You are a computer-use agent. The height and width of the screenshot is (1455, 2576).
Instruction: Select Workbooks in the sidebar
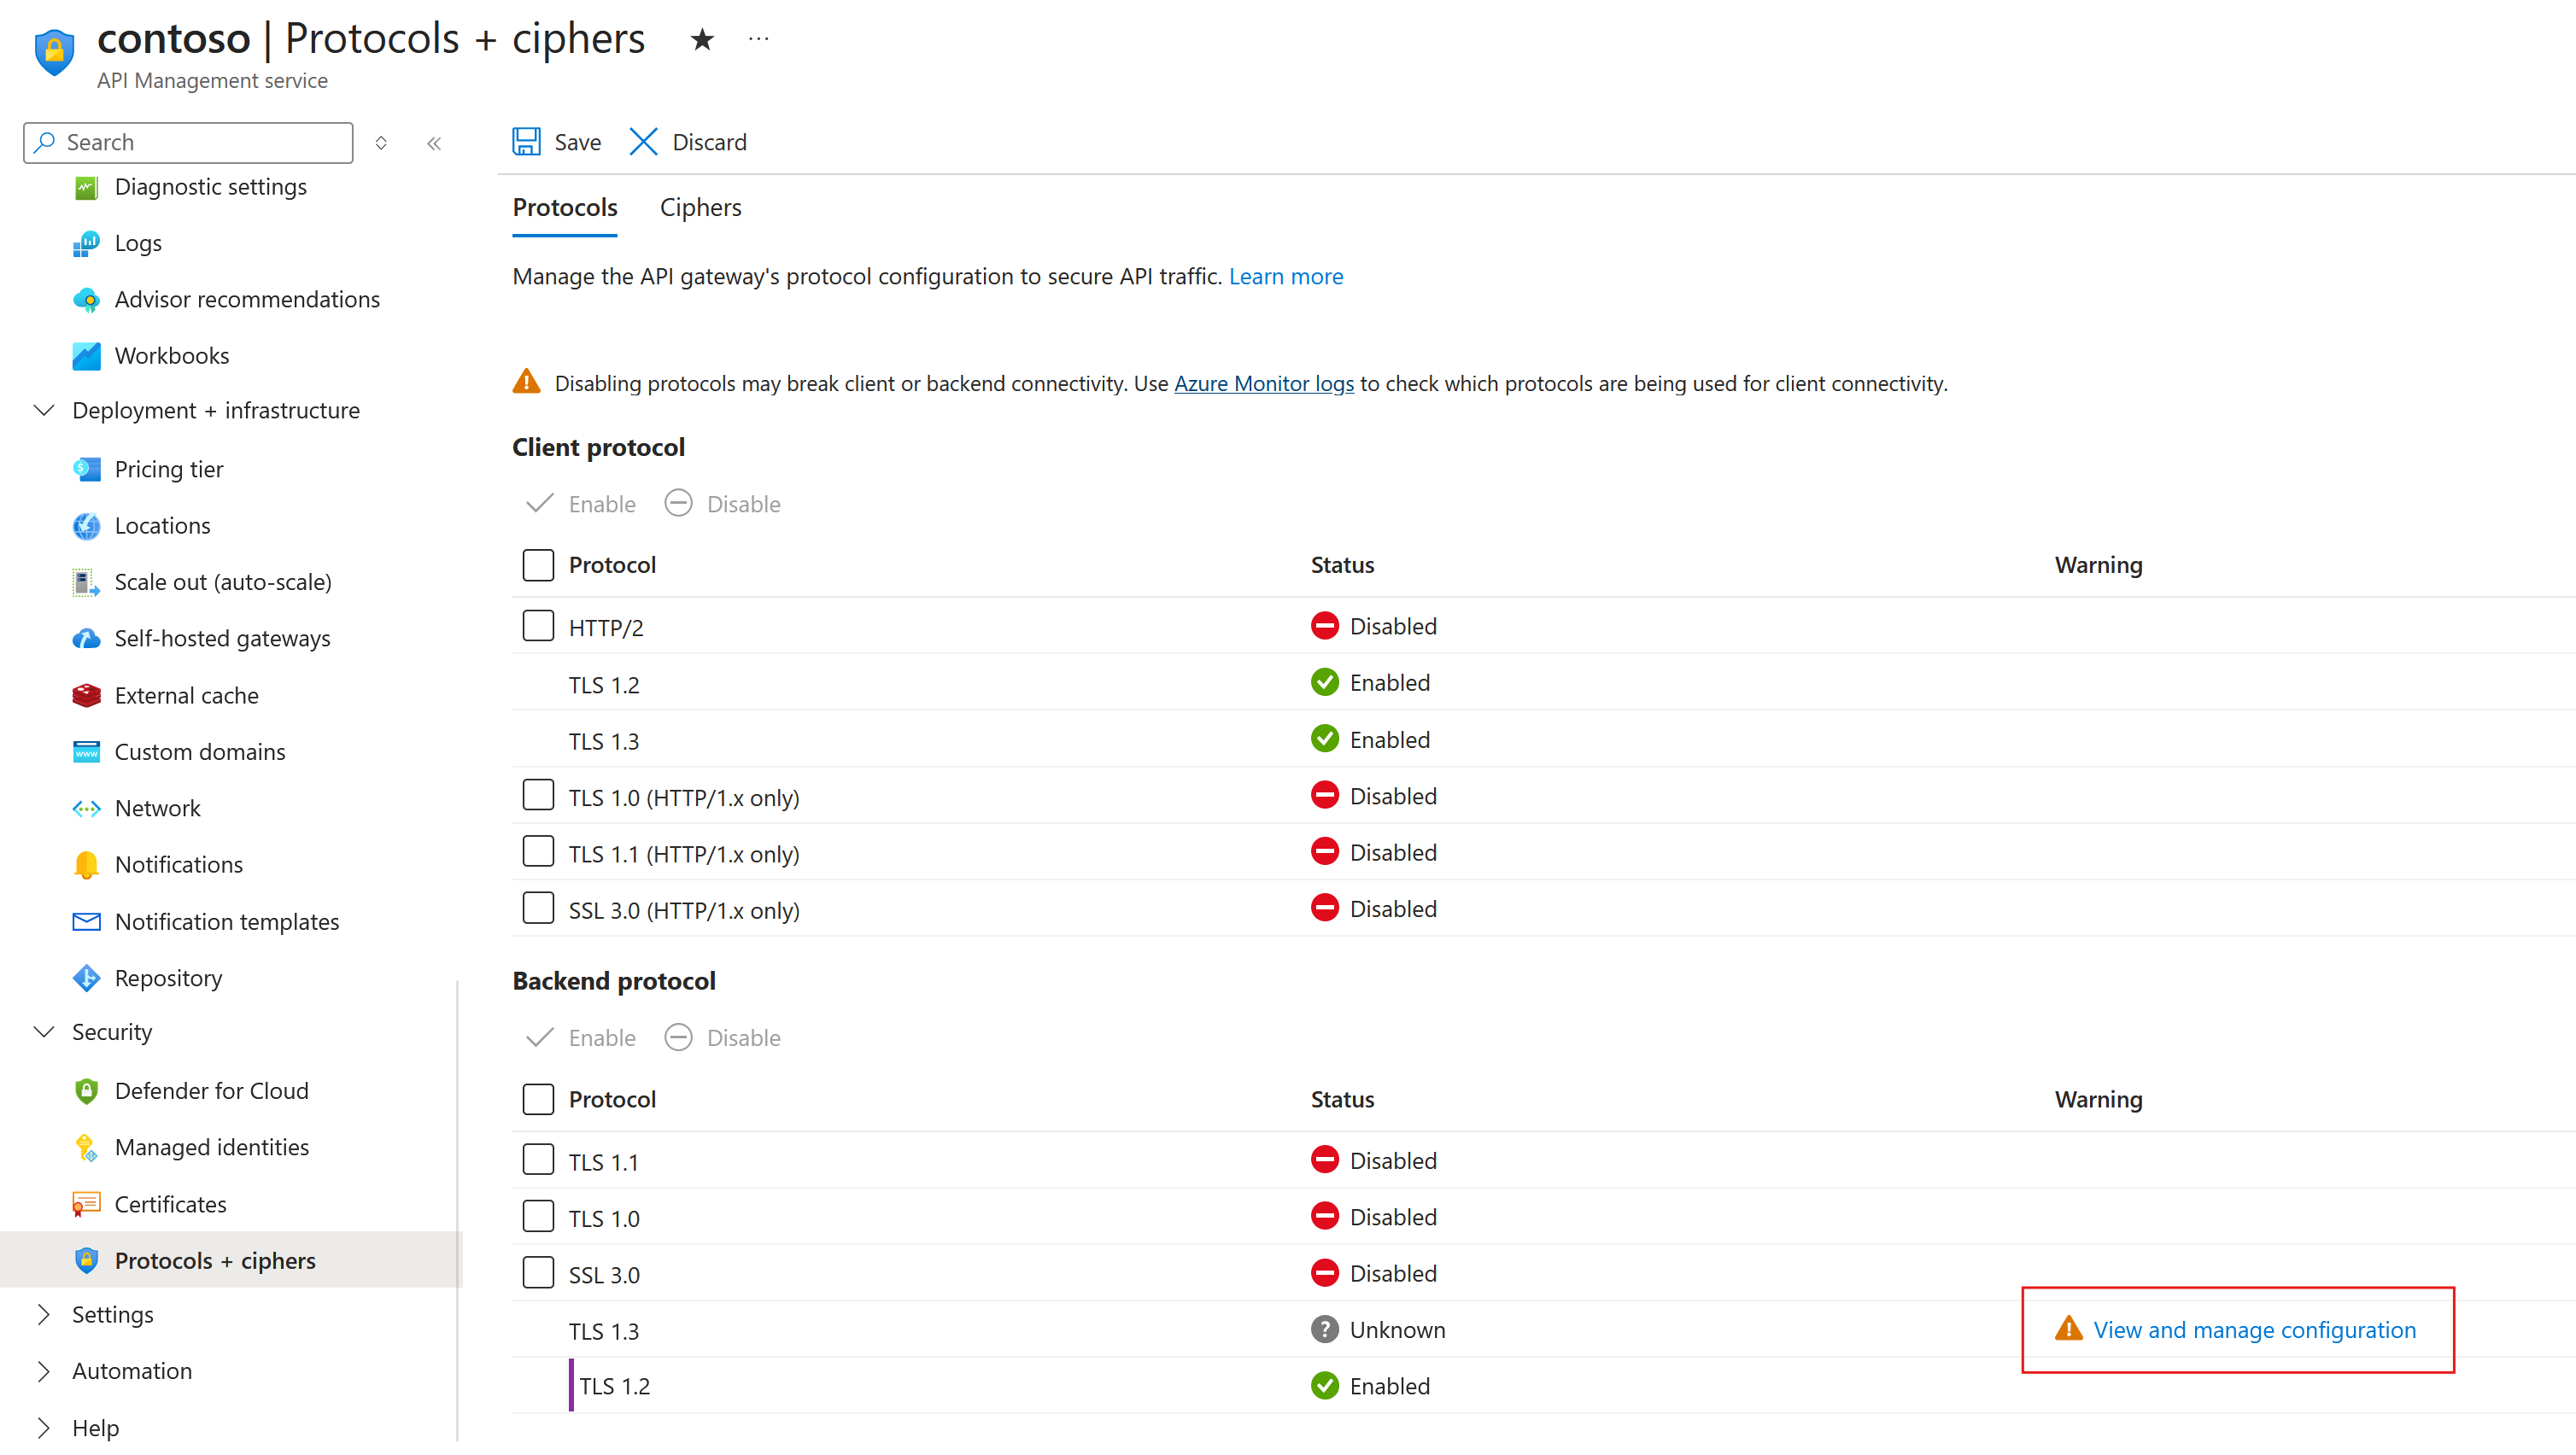point(172,355)
